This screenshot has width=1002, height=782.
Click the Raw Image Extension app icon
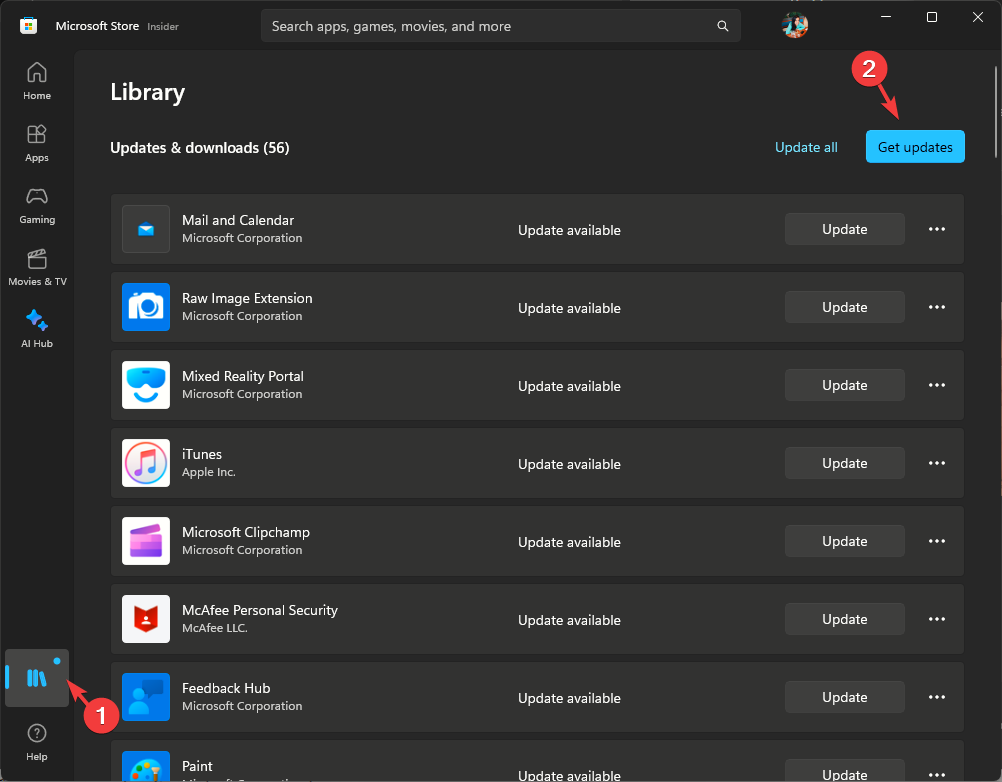click(146, 307)
